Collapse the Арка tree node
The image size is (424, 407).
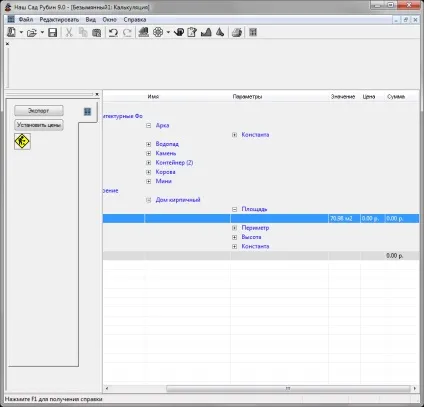coord(149,125)
